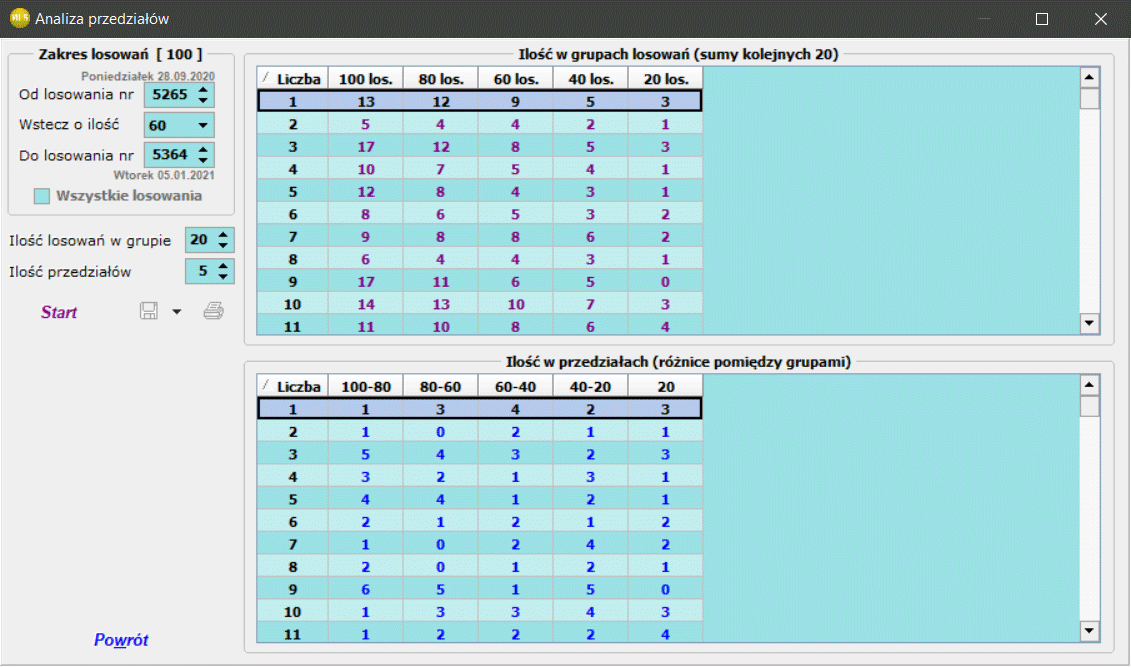Focus the Do losowania nr field showing 5364
The image size is (1131, 667).
click(x=170, y=154)
